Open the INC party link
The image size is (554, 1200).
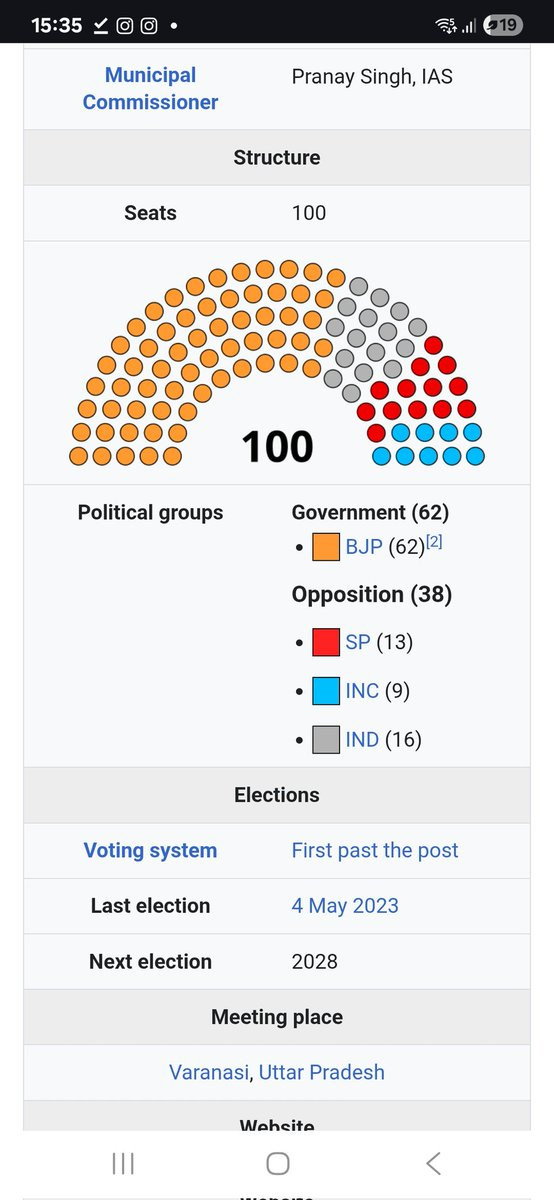click(x=362, y=691)
